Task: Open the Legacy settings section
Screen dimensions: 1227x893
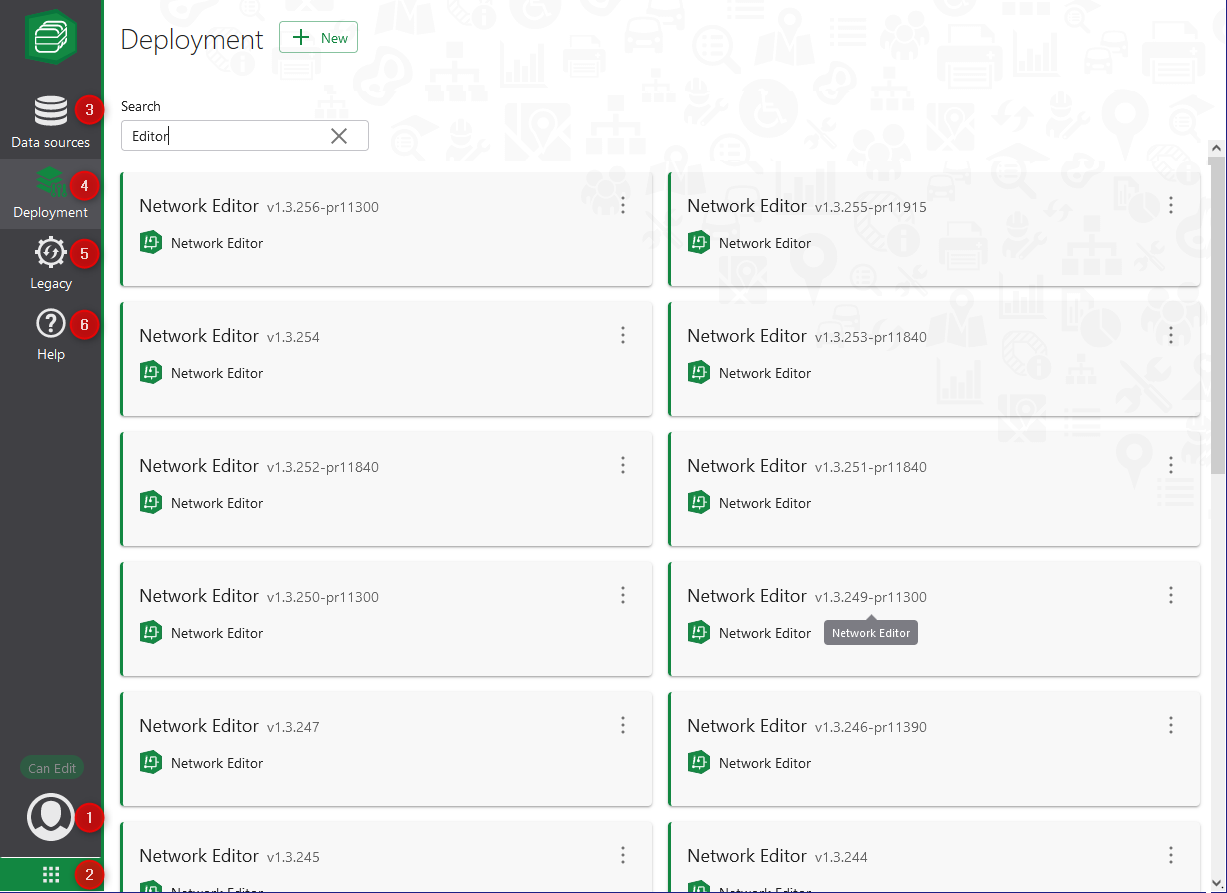Action: [x=50, y=263]
